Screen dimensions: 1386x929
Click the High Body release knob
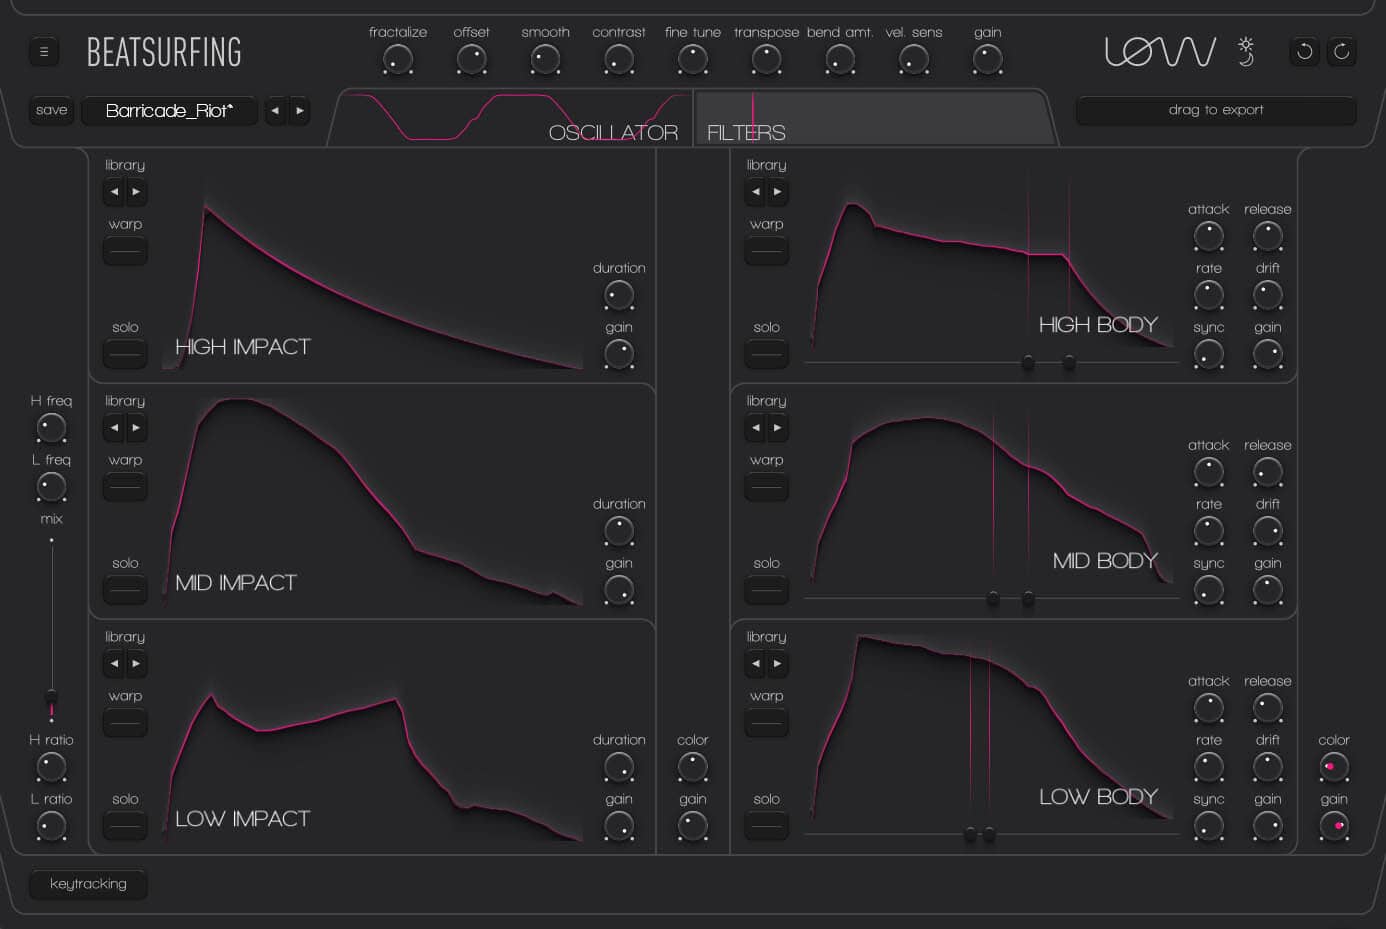(x=1268, y=236)
